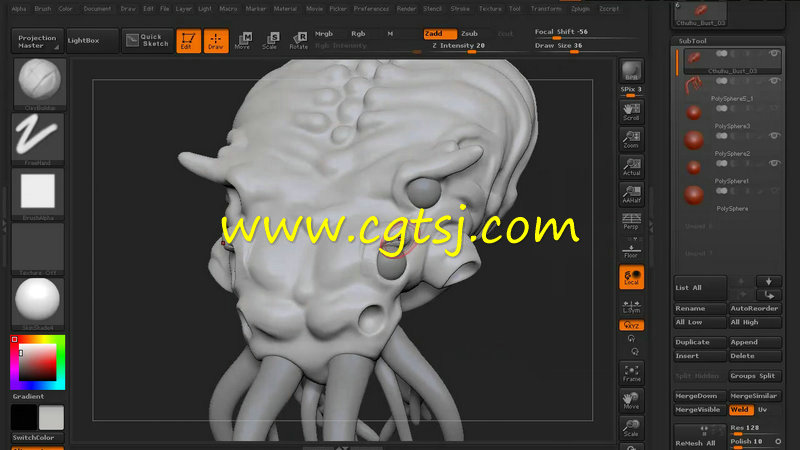Screen dimensions: 800x450
Task: Click the Append subtool button
Action: [755, 342]
